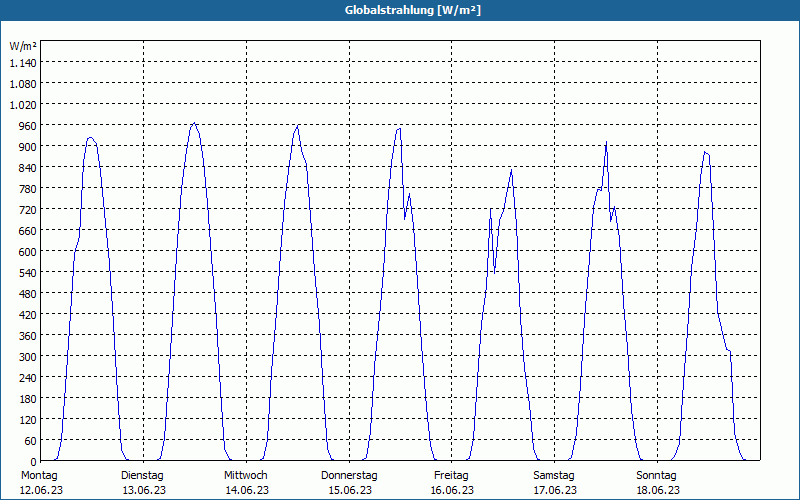Click the 780 y-axis label
The image size is (800, 500).
coord(28,189)
